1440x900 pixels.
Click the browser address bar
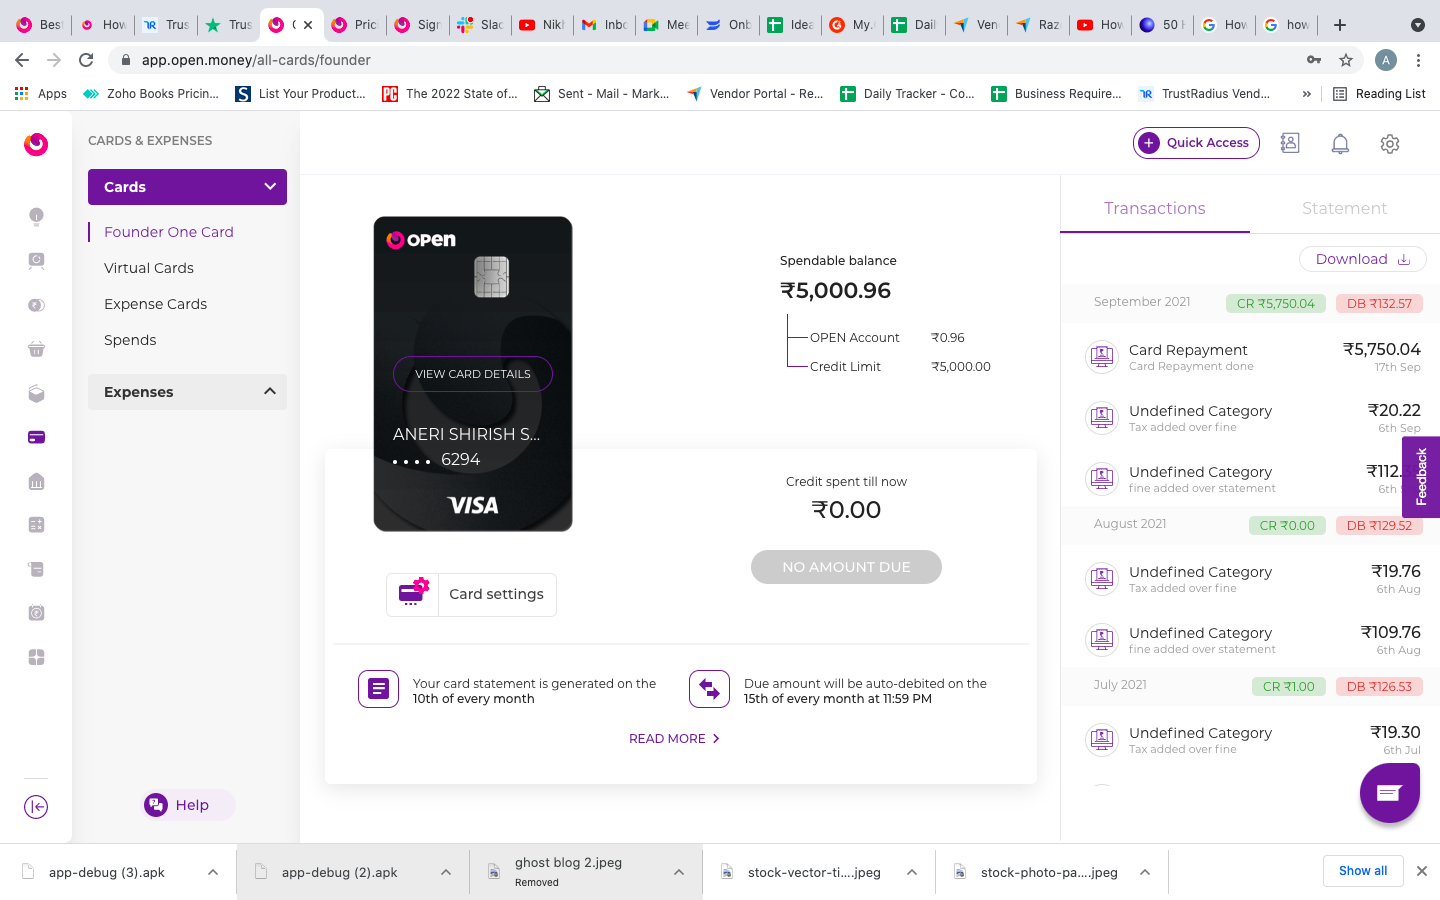pos(700,60)
